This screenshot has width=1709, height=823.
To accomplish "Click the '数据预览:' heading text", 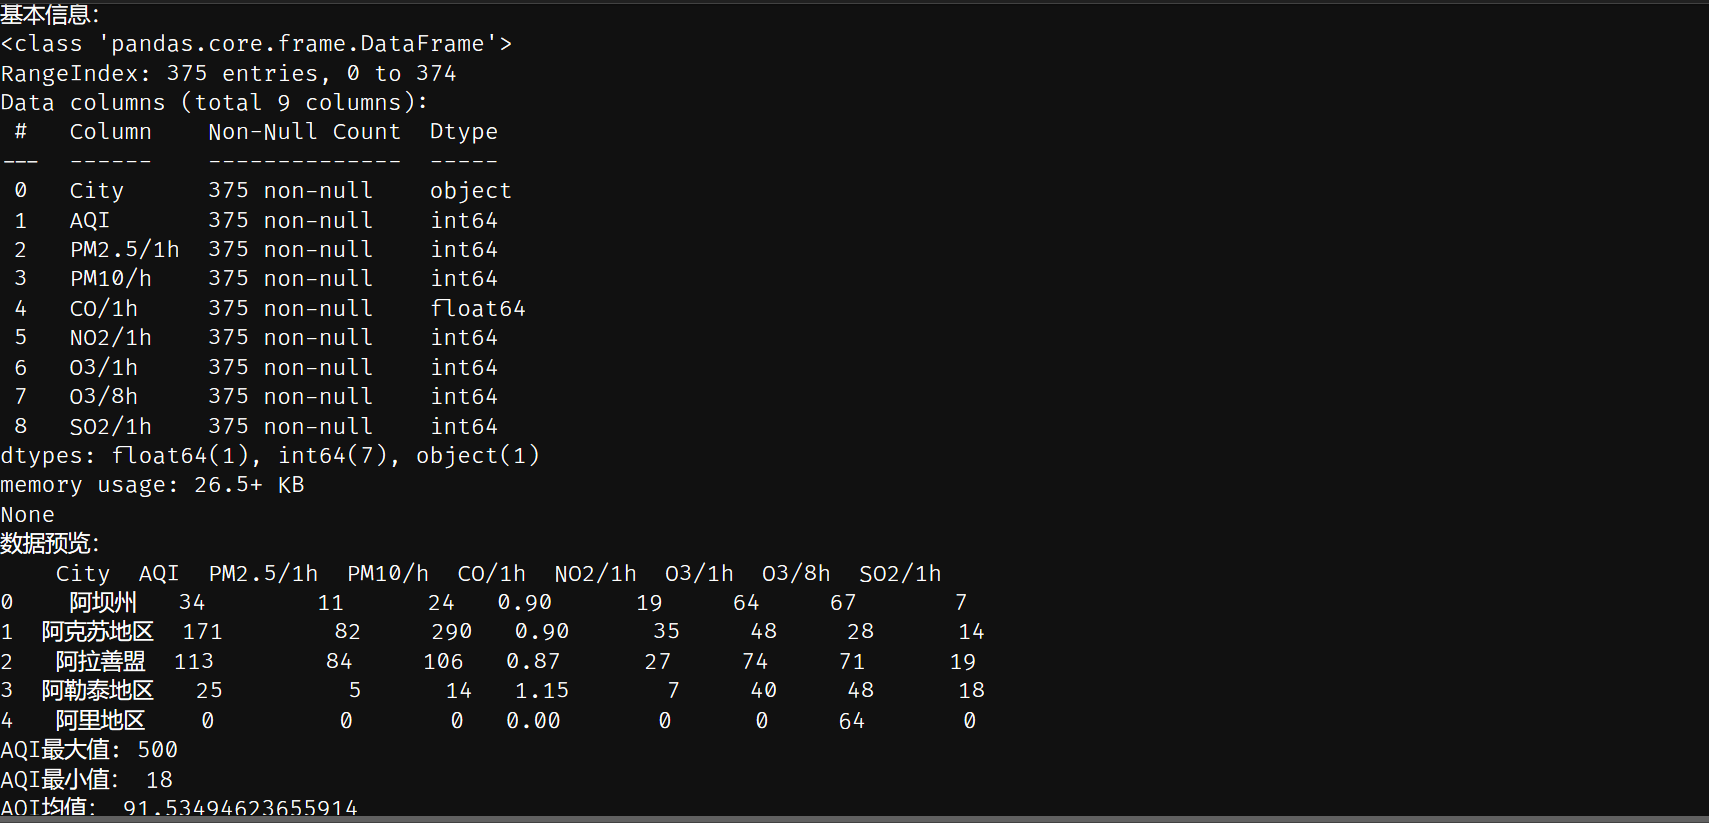I will [x=50, y=543].
